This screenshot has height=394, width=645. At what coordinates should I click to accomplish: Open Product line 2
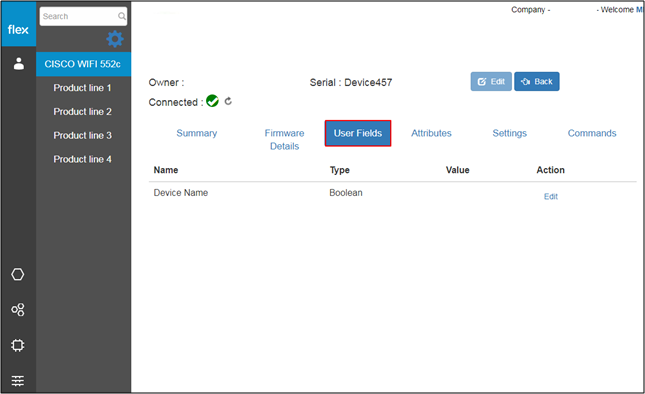(82, 111)
